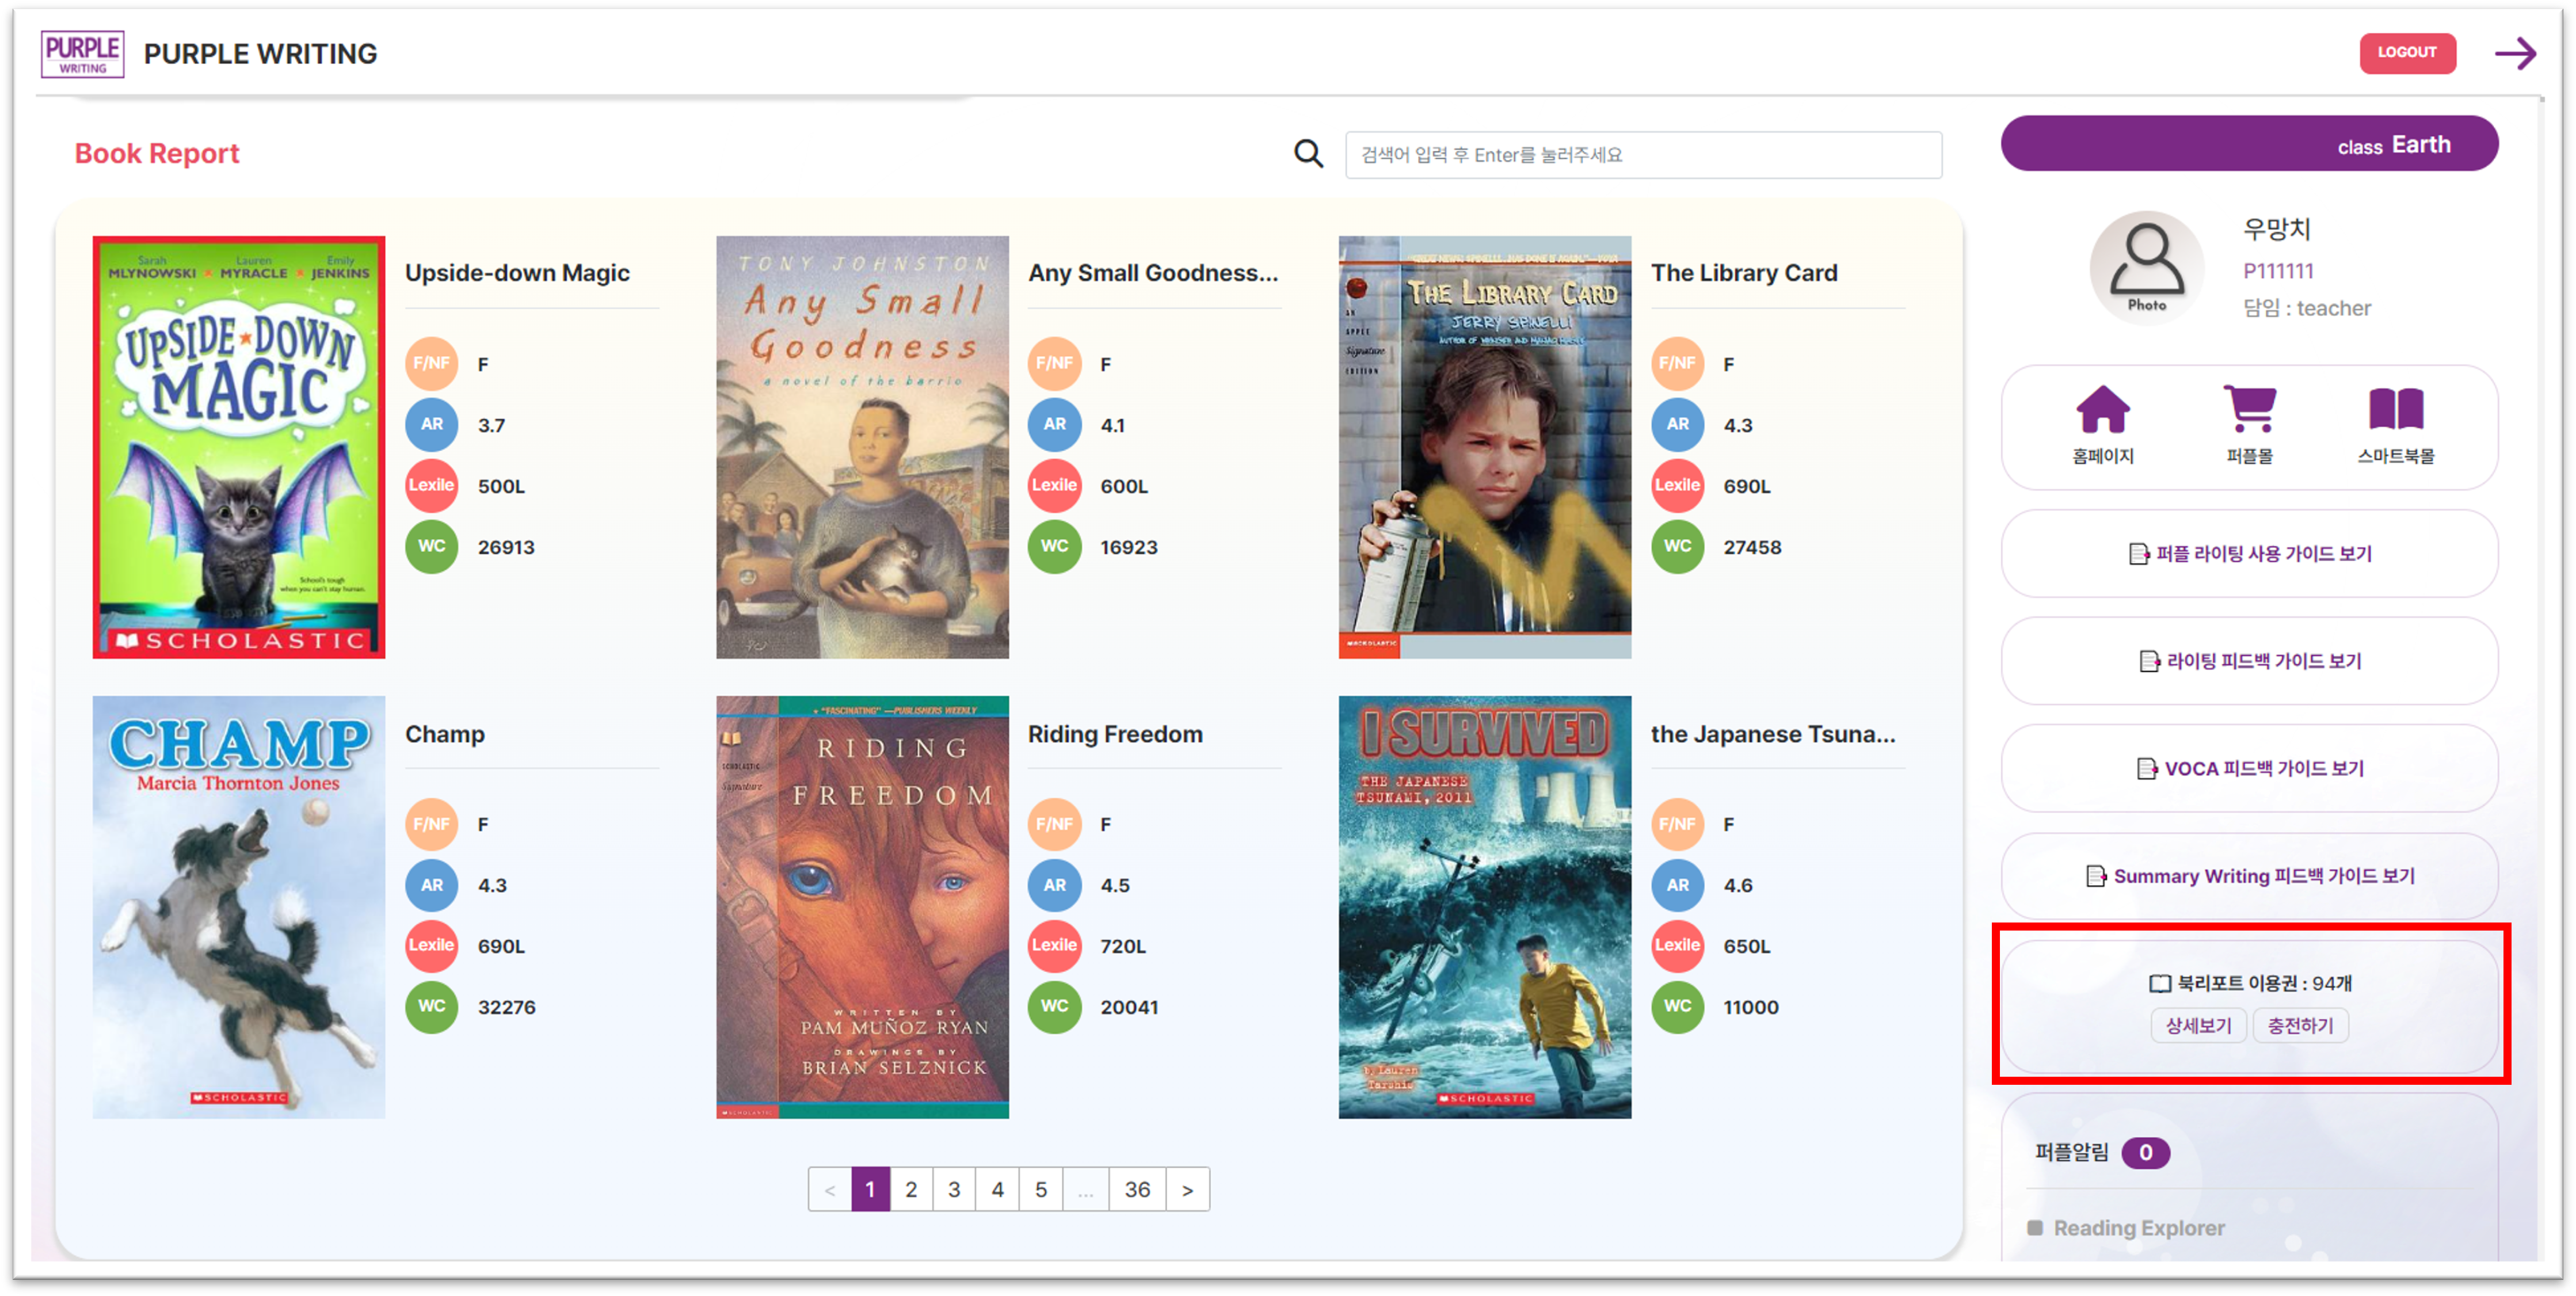Open the 스마트북몰 book icon
The width and height of the screenshot is (2576, 1296).
click(2396, 410)
